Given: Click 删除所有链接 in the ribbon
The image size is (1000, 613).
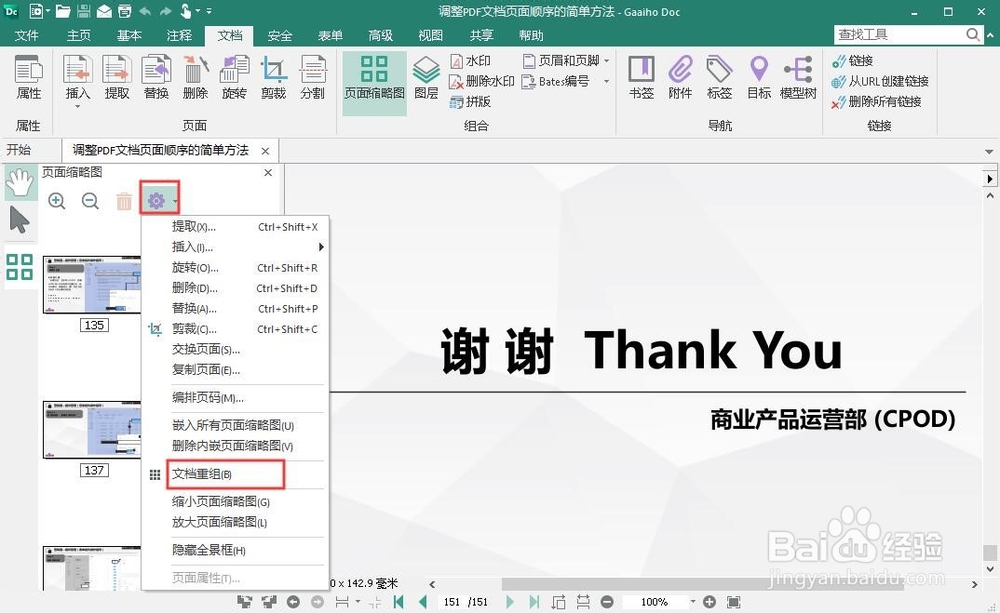Looking at the screenshot, I should tap(876, 101).
